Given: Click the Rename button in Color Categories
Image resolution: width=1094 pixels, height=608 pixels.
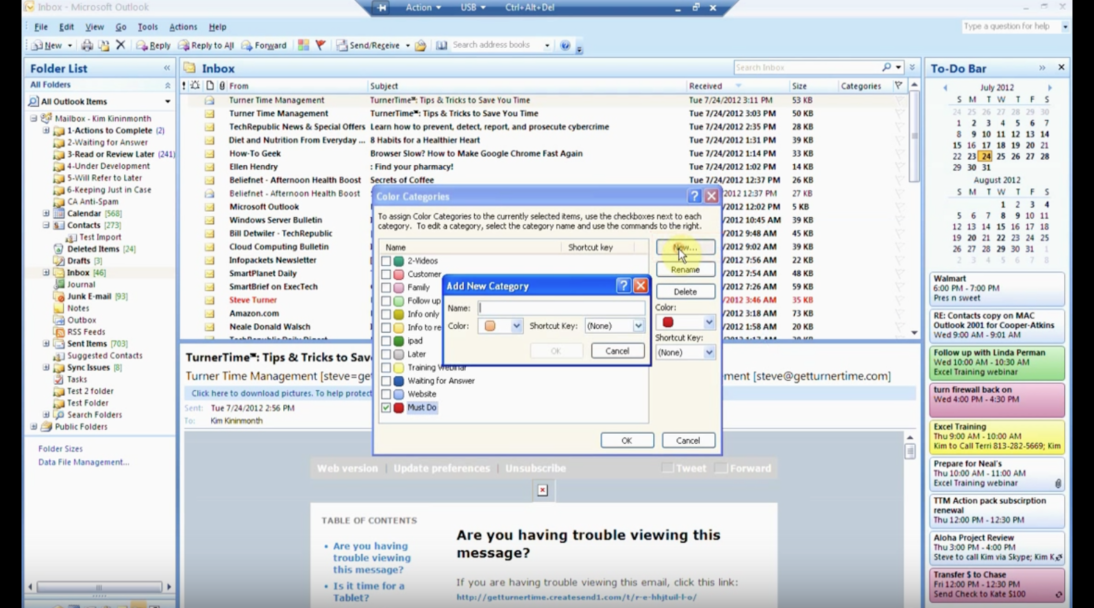Looking at the screenshot, I should [x=685, y=269].
